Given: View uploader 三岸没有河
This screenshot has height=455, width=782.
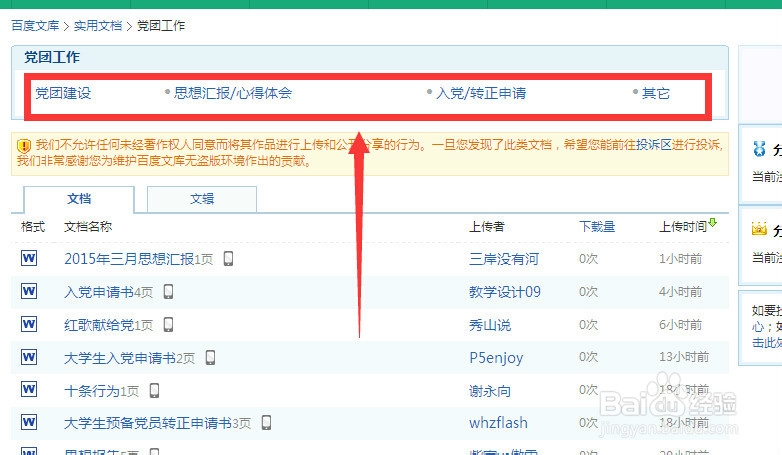Looking at the screenshot, I should pyautogui.click(x=504, y=259).
